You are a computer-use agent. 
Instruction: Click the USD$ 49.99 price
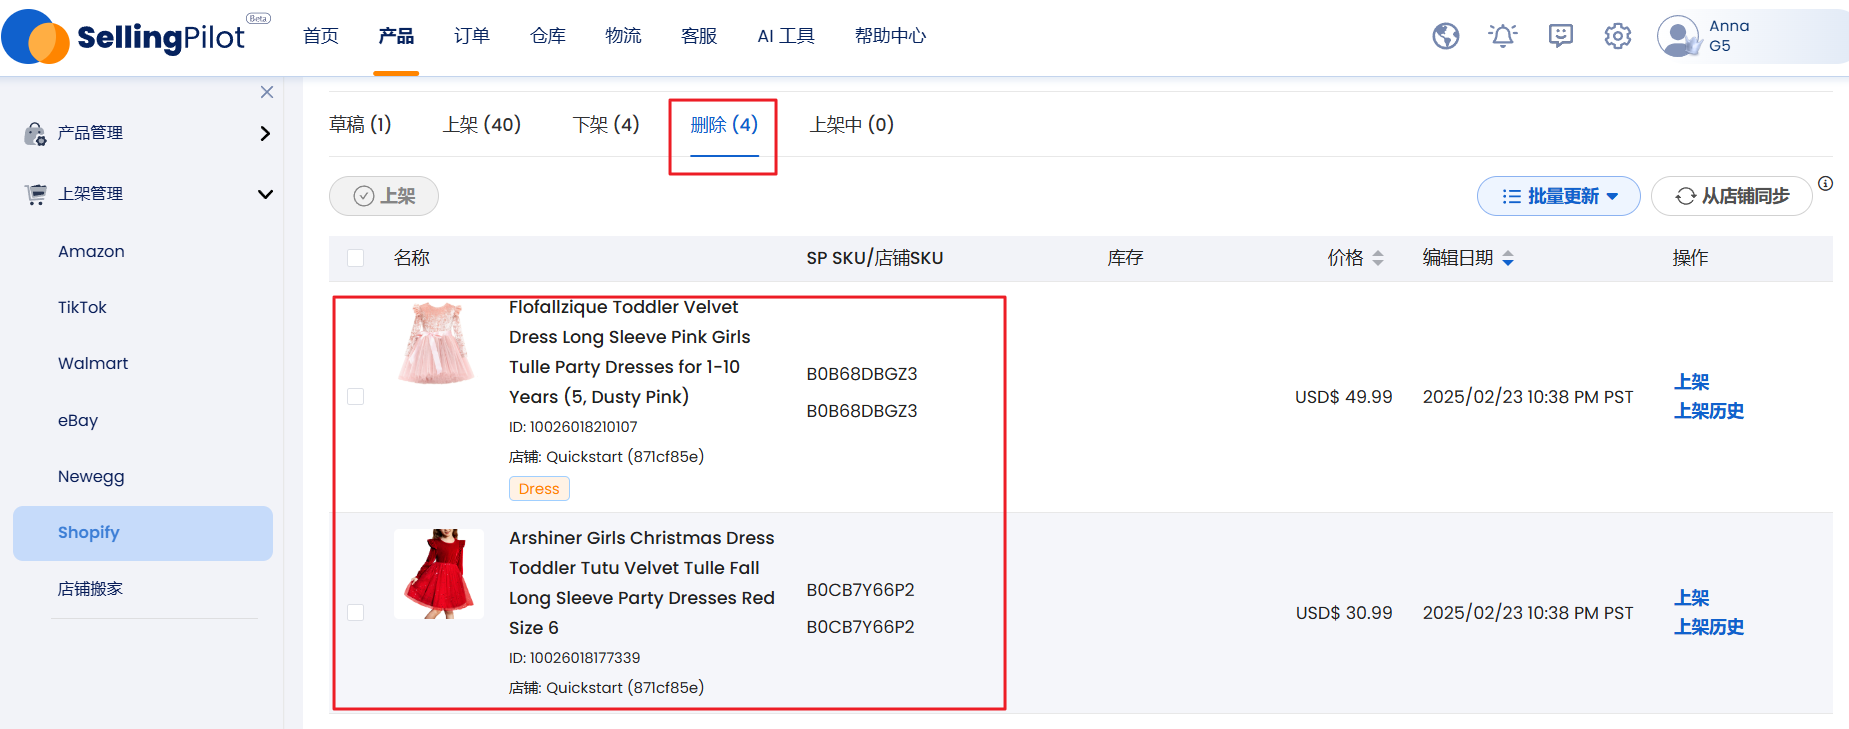tap(1343, 397)
